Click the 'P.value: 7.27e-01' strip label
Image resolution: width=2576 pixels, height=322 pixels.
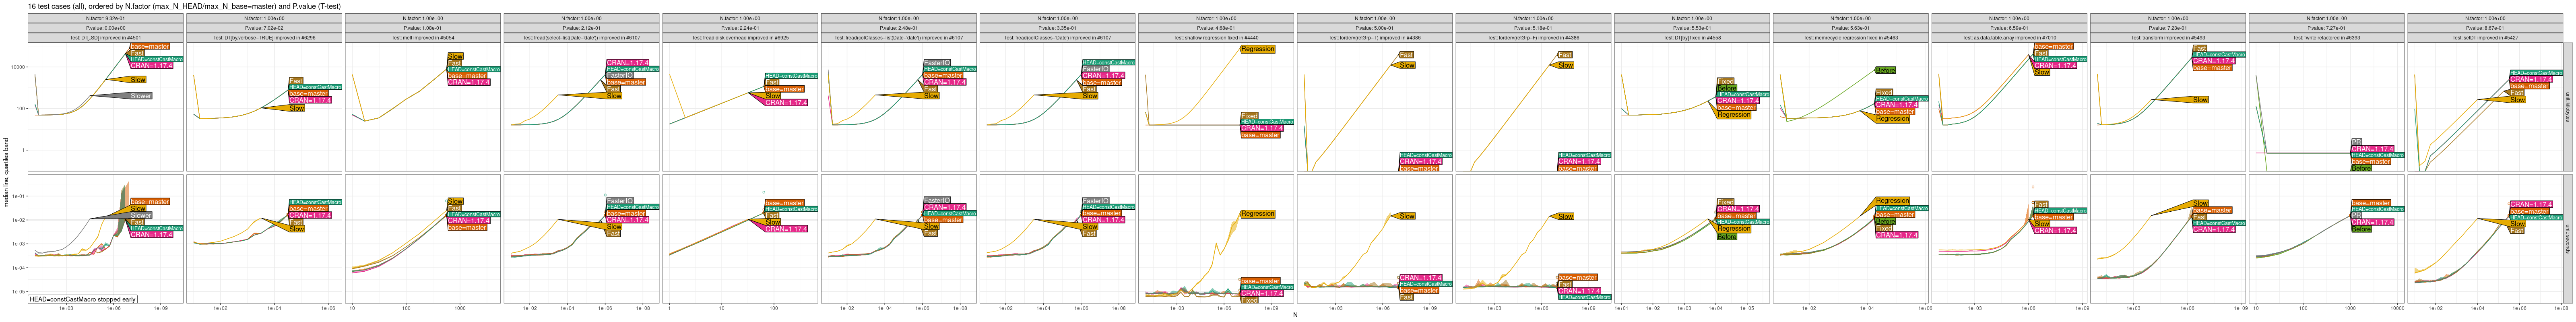2326,28
